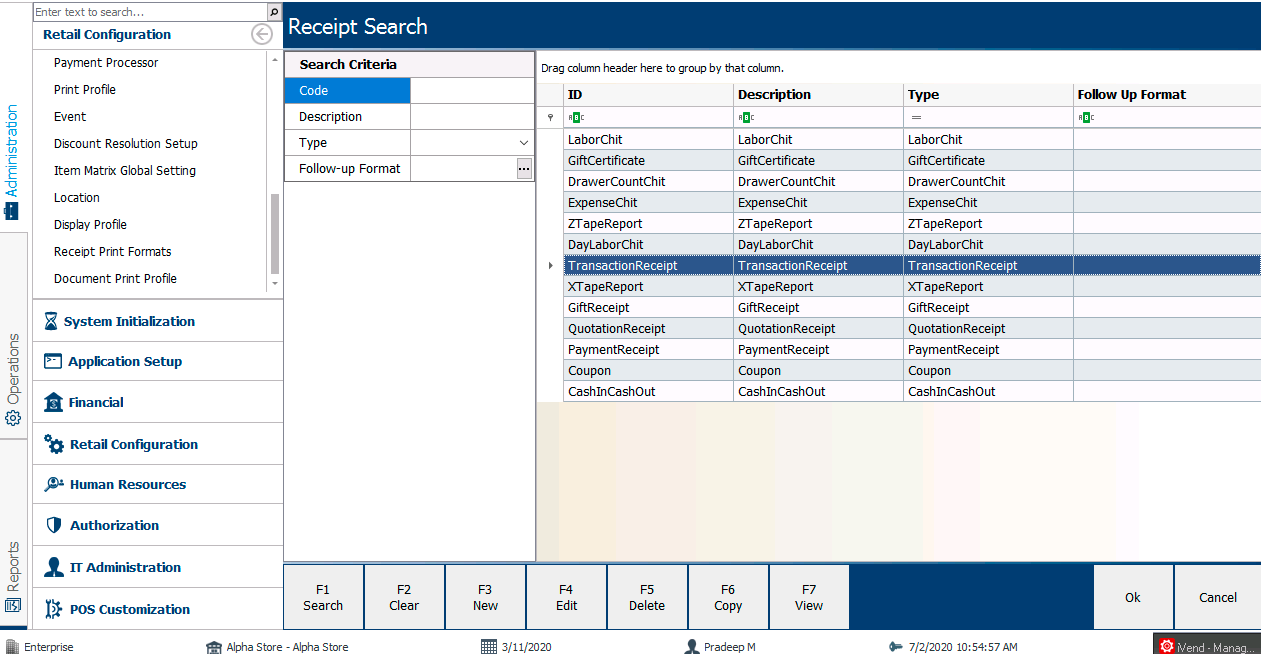This screenshot has width=1261, height=654.
Task: Click the iVend Manager taskbar icon
Action: click(x=1166, y=646)
